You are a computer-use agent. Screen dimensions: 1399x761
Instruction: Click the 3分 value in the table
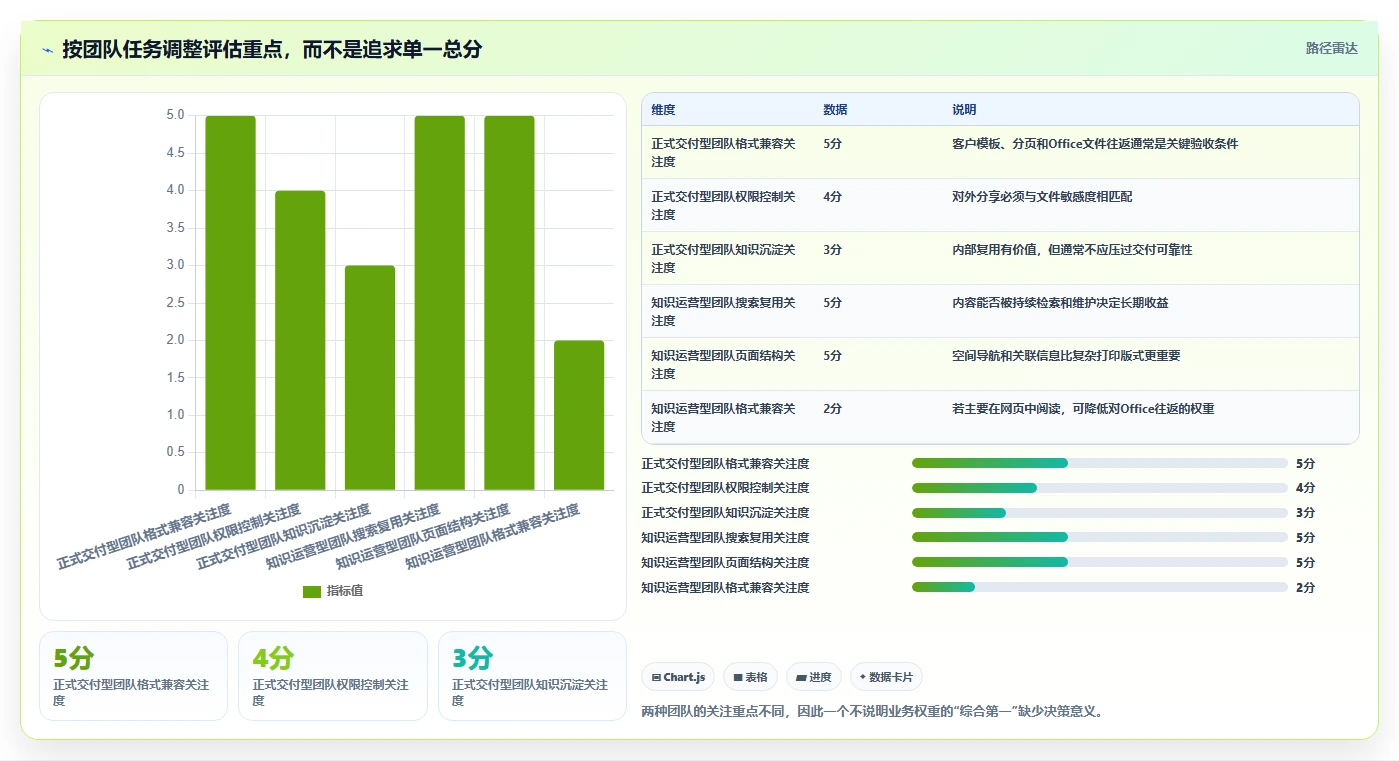point(832,250)
